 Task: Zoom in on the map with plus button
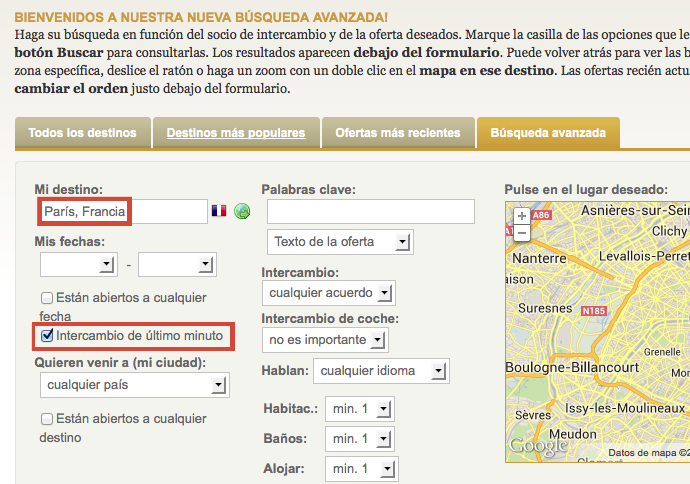coord(522,216)
